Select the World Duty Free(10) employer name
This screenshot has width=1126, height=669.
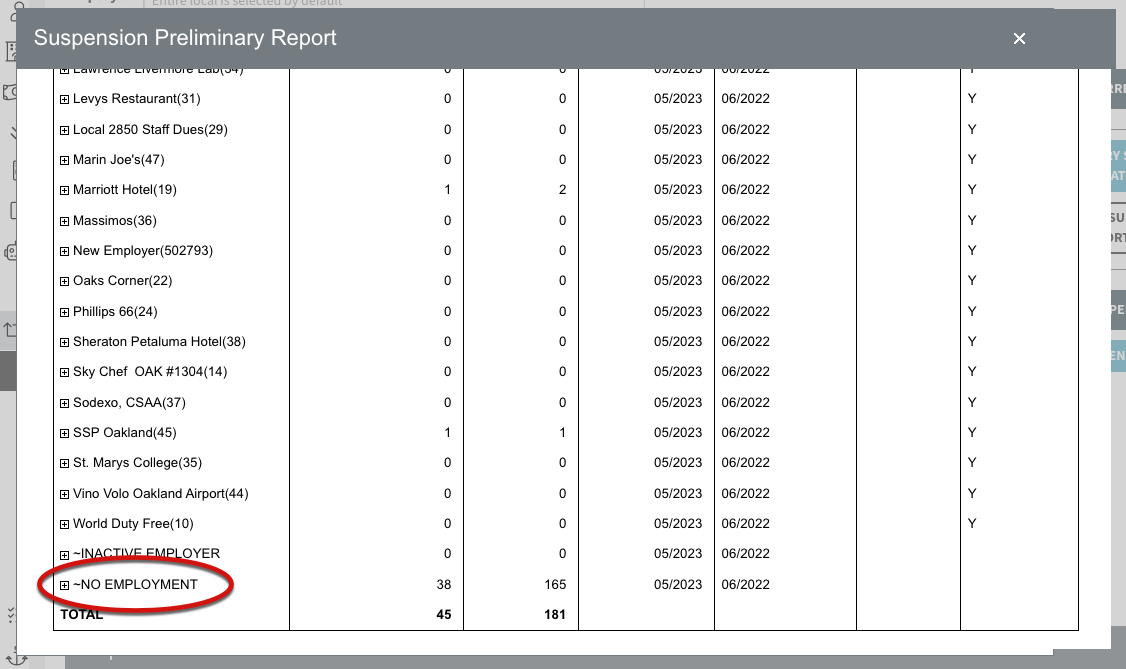(134, 523)
